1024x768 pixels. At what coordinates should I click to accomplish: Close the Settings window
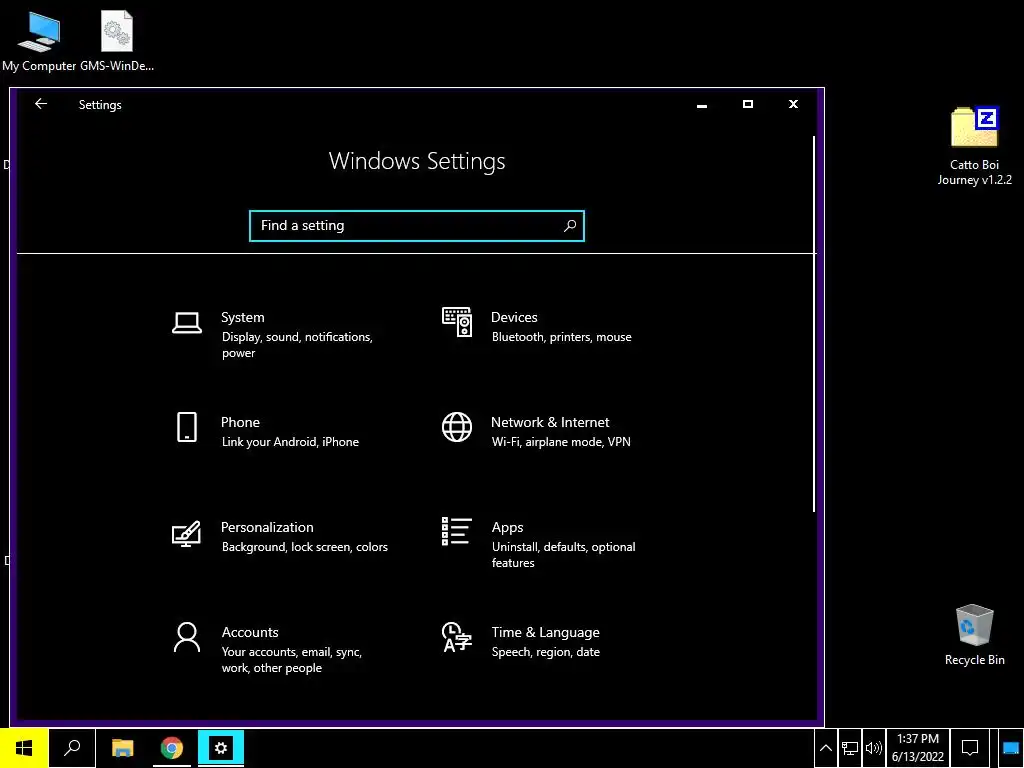click(793, 104)
